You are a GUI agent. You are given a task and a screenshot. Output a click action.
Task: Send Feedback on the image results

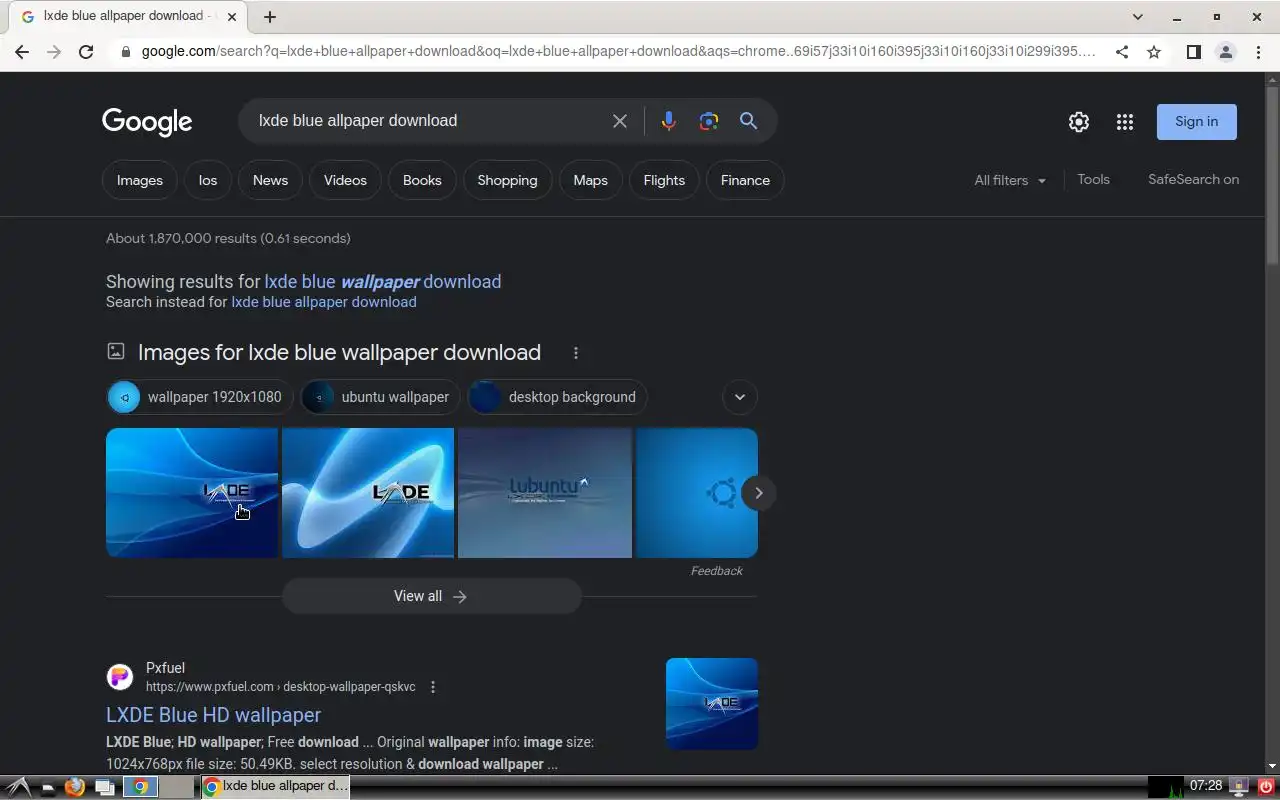(716, 571)
